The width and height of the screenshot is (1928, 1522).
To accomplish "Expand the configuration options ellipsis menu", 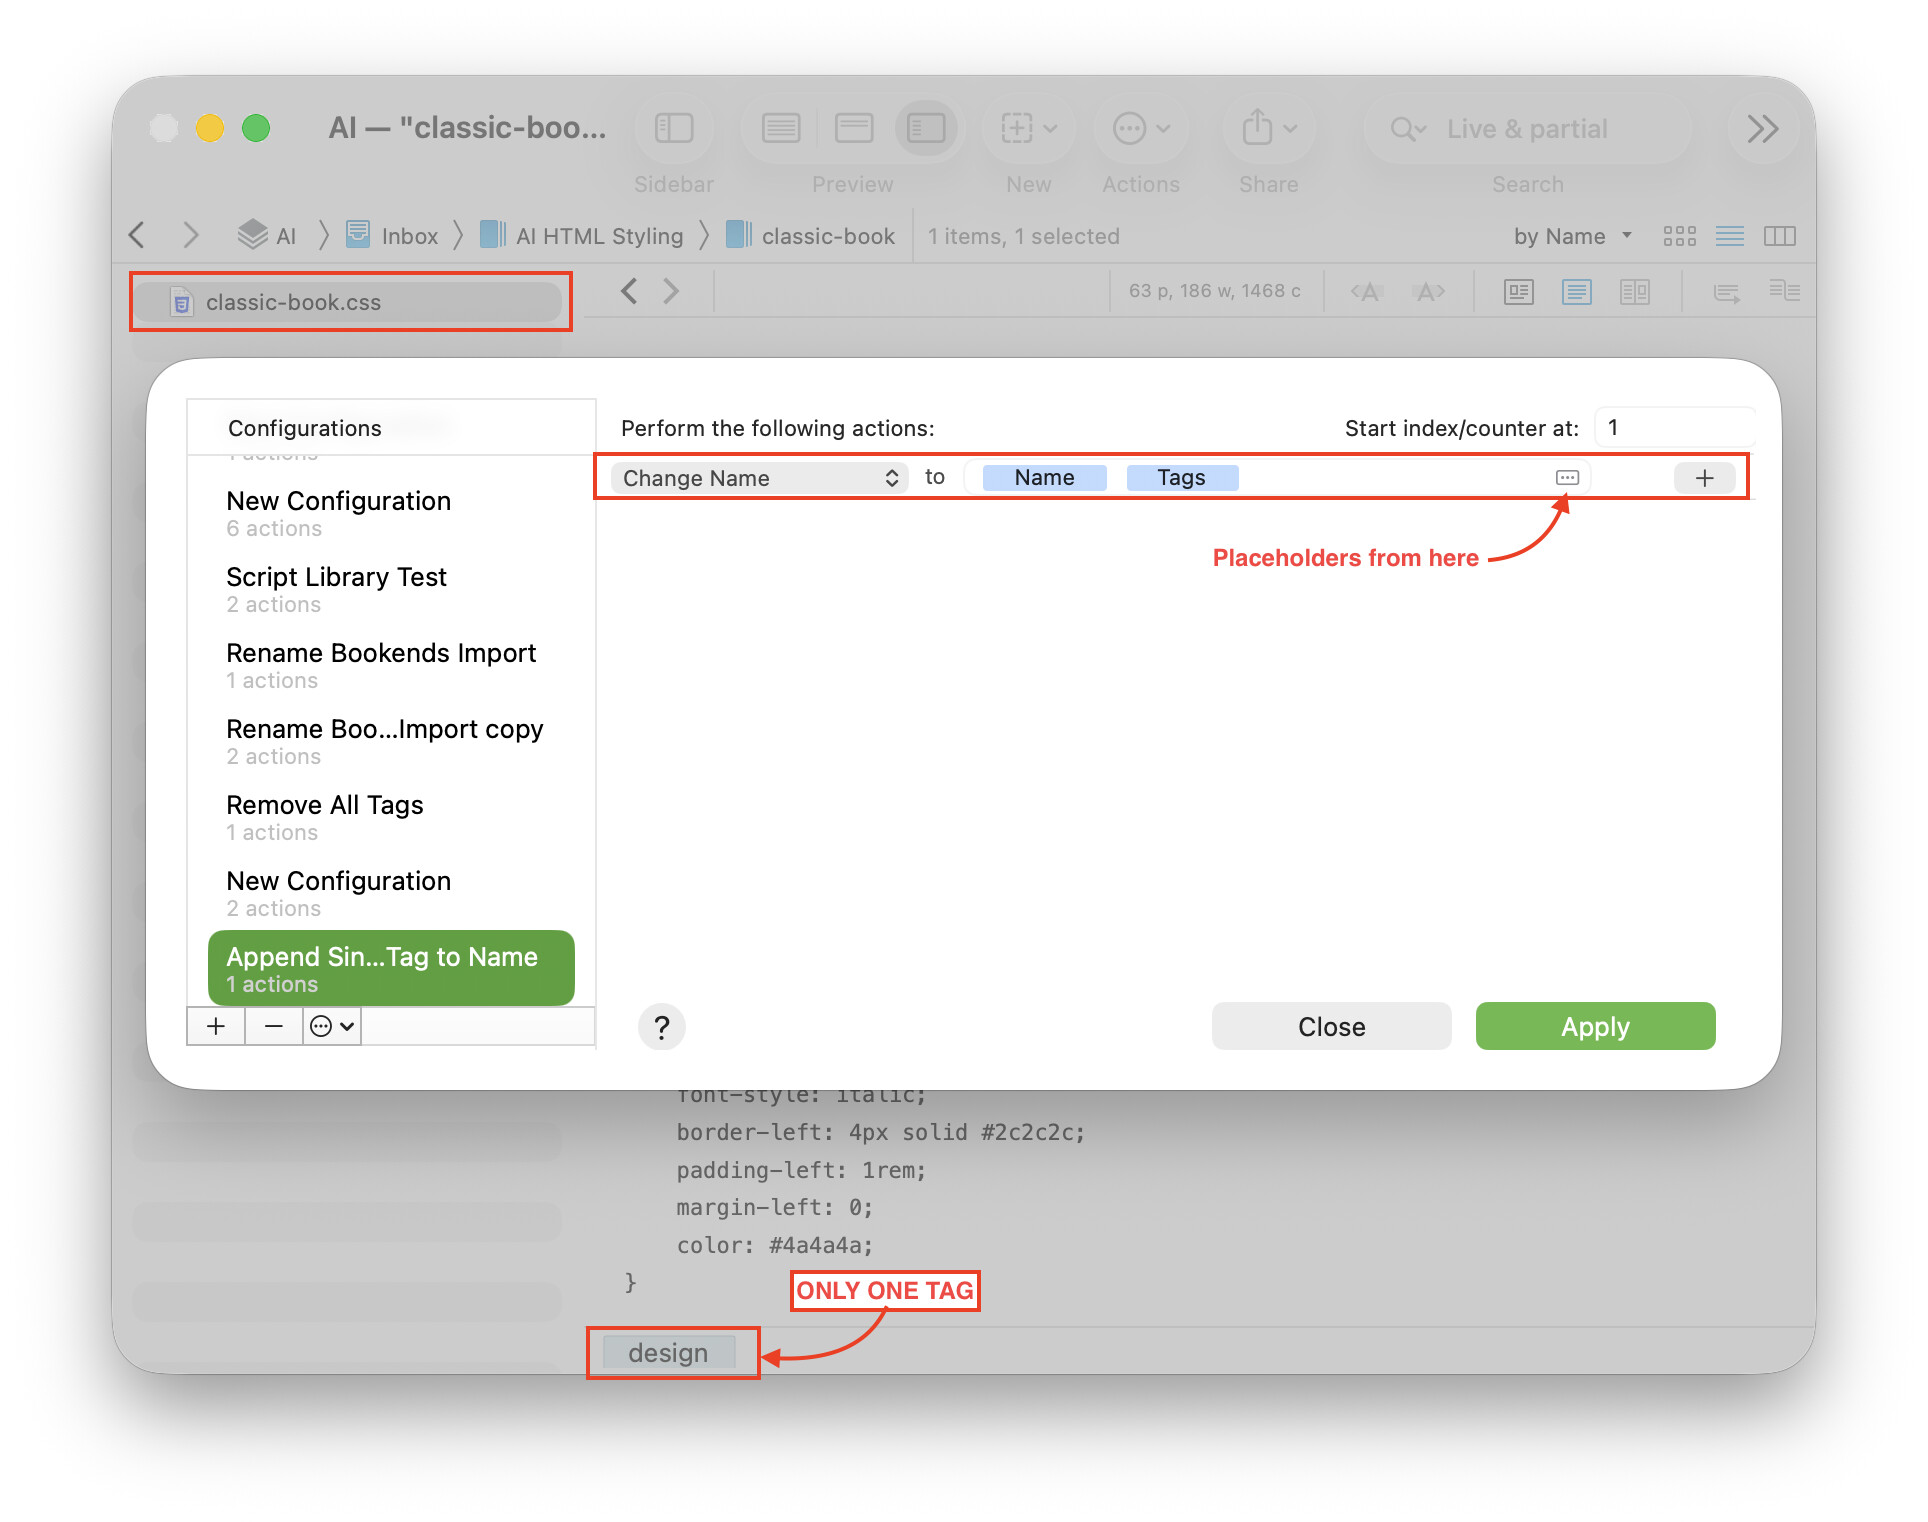I will [x=332, y=1027].
